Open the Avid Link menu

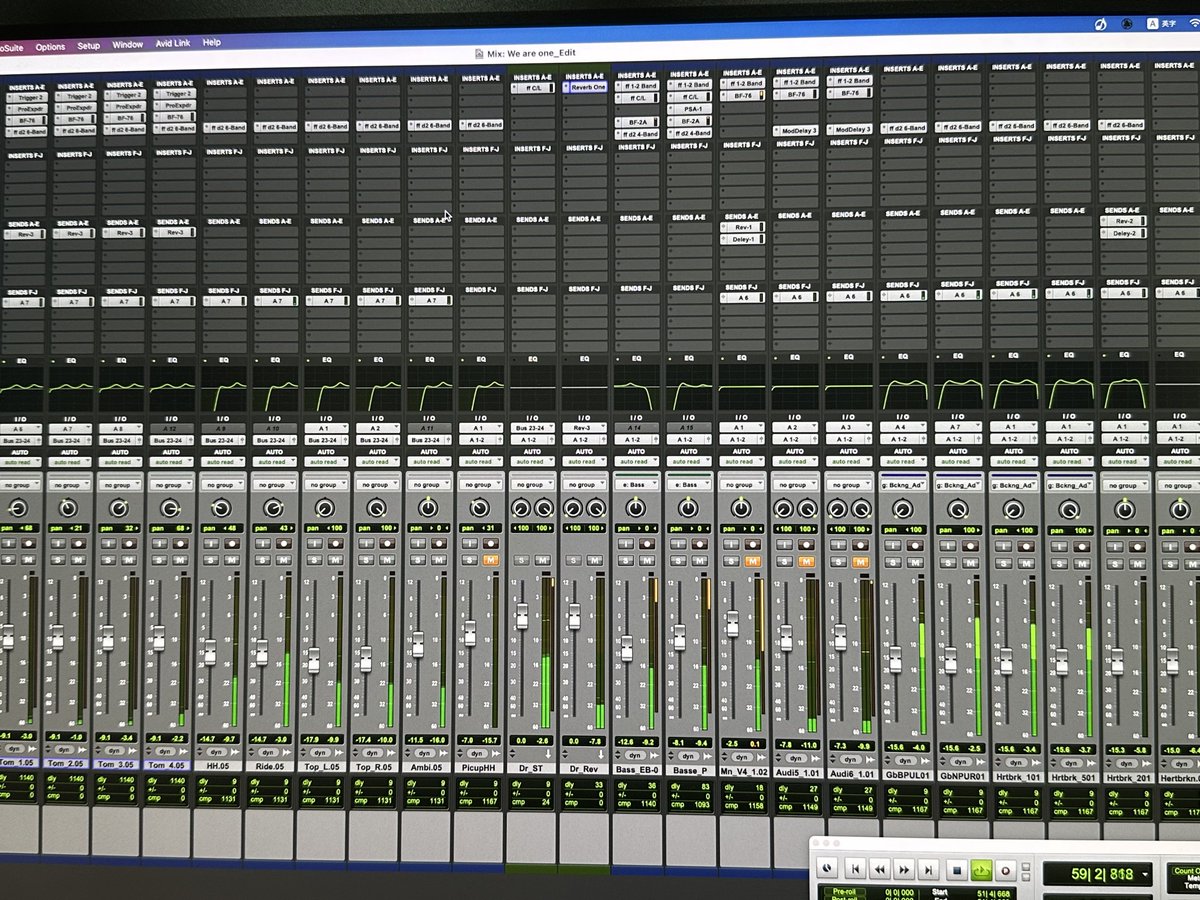pyautogui.click(x=173, y=44)
